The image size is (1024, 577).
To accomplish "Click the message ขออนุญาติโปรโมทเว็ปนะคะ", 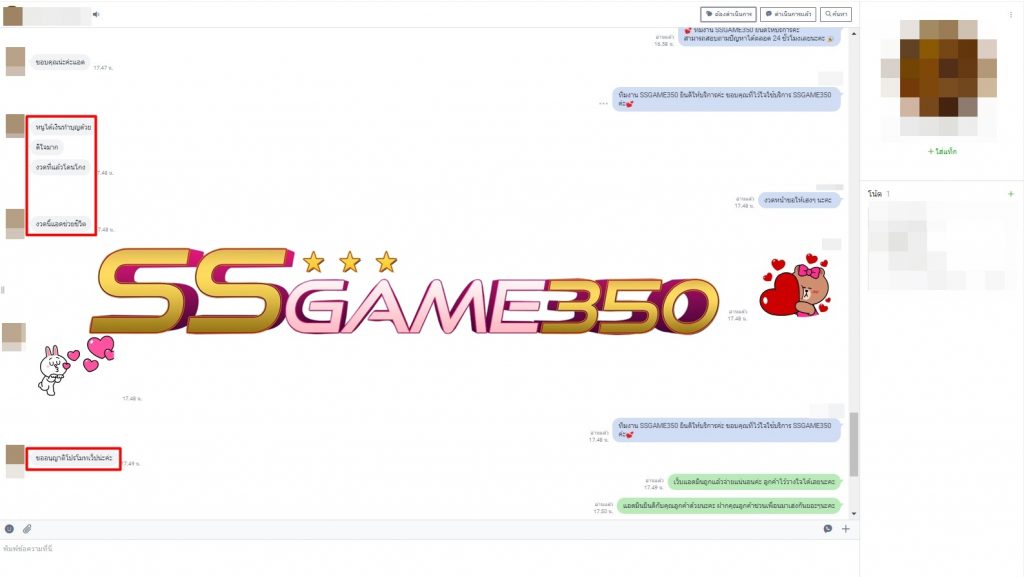I will point(74,458).
